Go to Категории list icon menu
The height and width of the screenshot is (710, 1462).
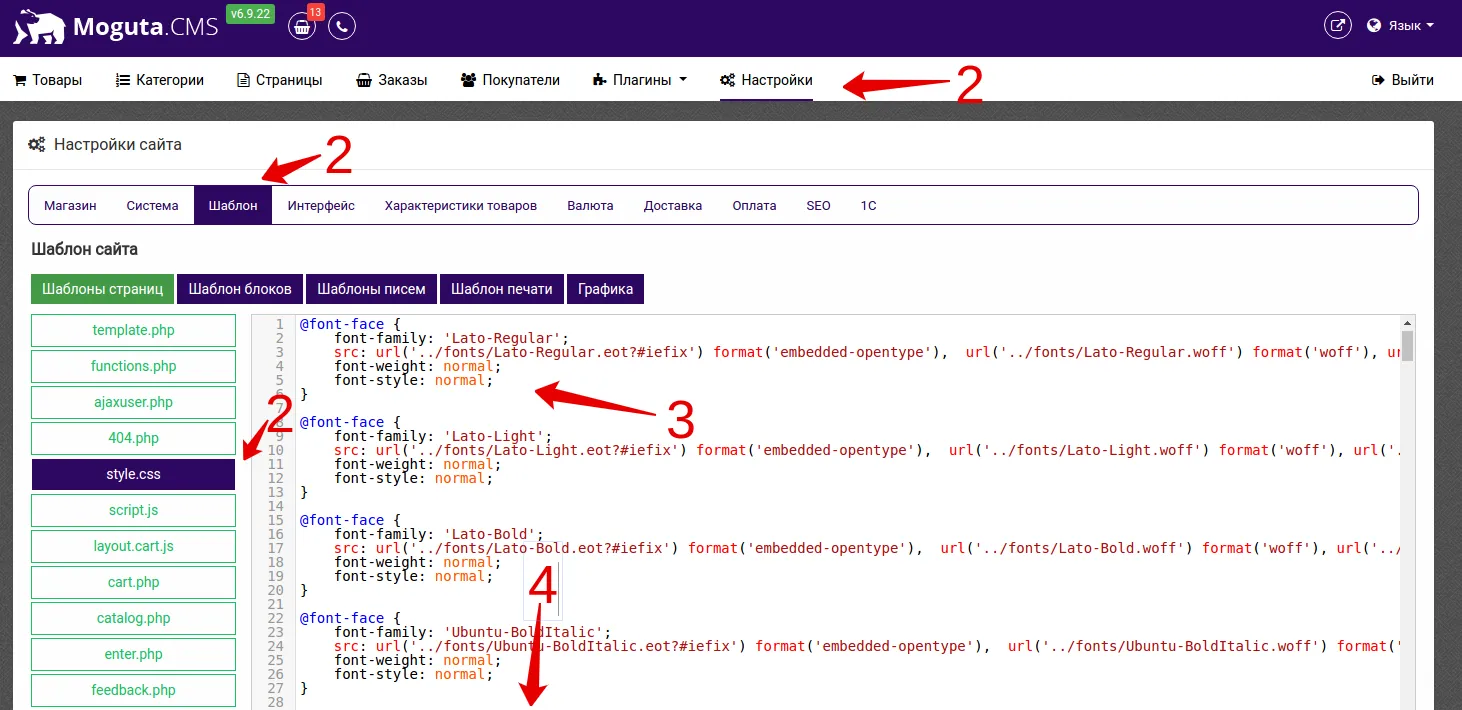coord(160,80)
